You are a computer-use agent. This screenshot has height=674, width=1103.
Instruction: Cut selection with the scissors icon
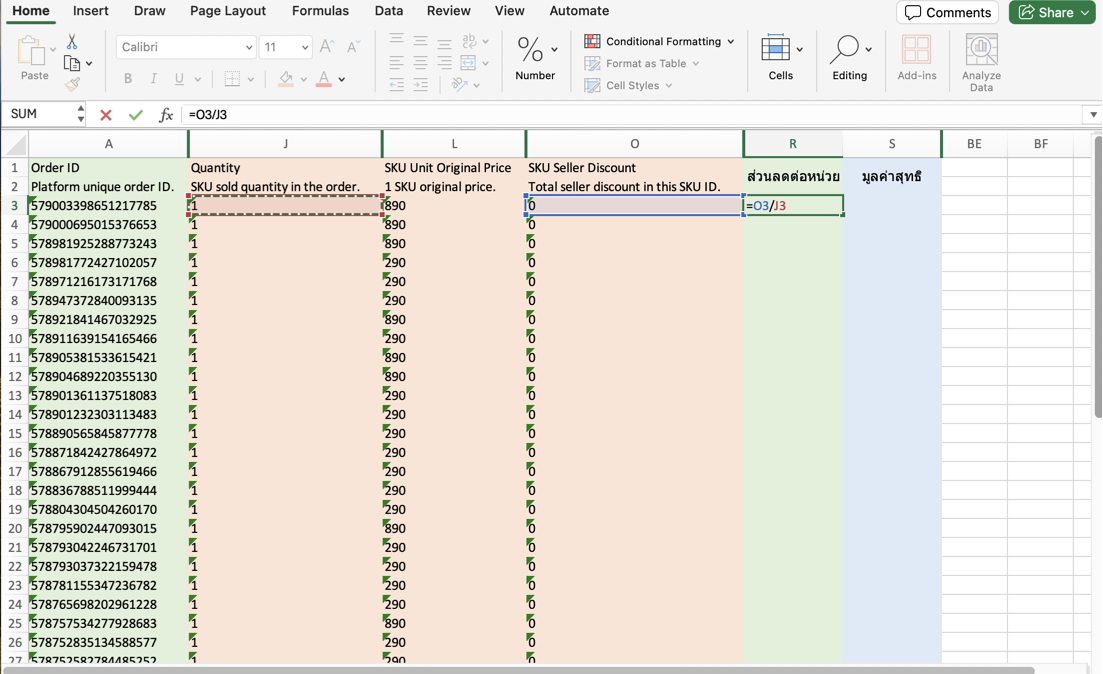pos(72,42)
